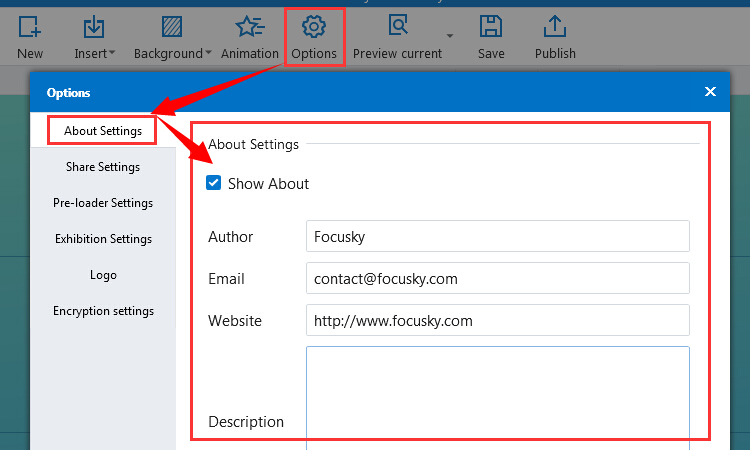Click the Description field label
Image resolution: width=750 pixels, height=450 pixels.
click(x=246, y=422)
